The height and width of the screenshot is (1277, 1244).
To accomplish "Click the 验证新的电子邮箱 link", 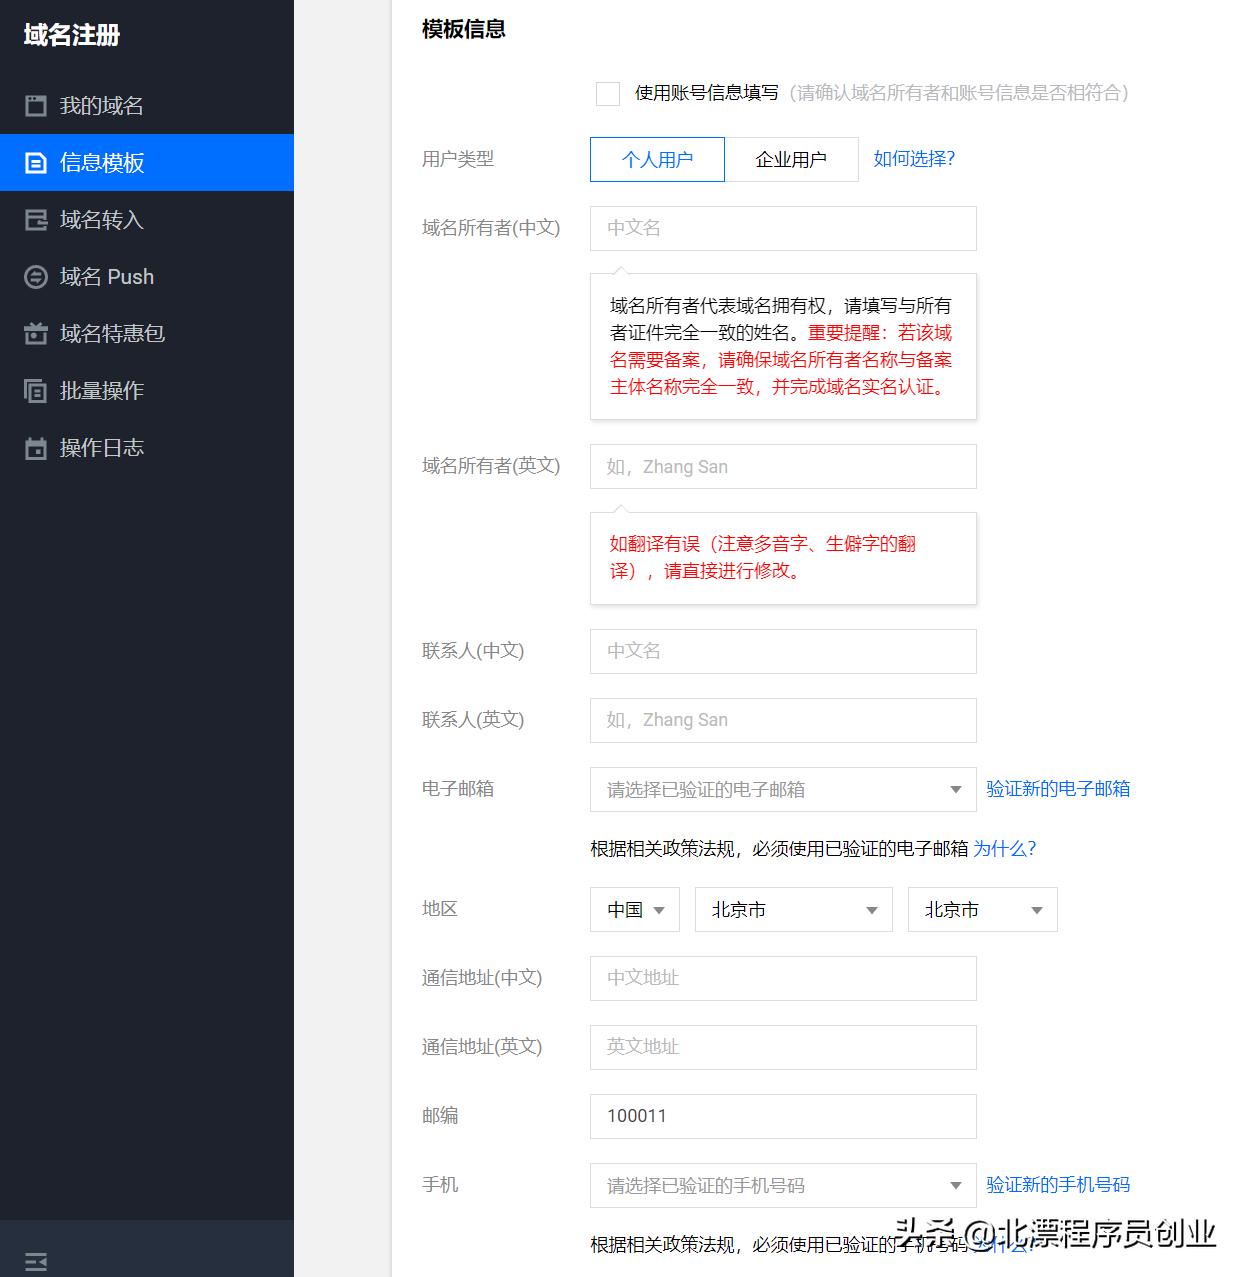I will pyautogui.click(x=1059, y=788).
